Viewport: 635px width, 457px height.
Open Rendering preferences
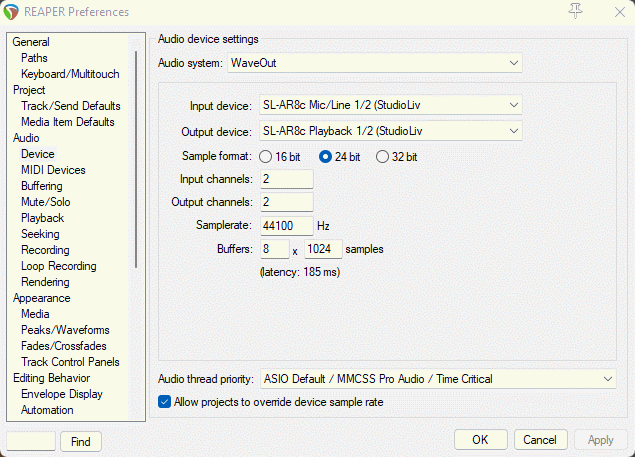45,282
